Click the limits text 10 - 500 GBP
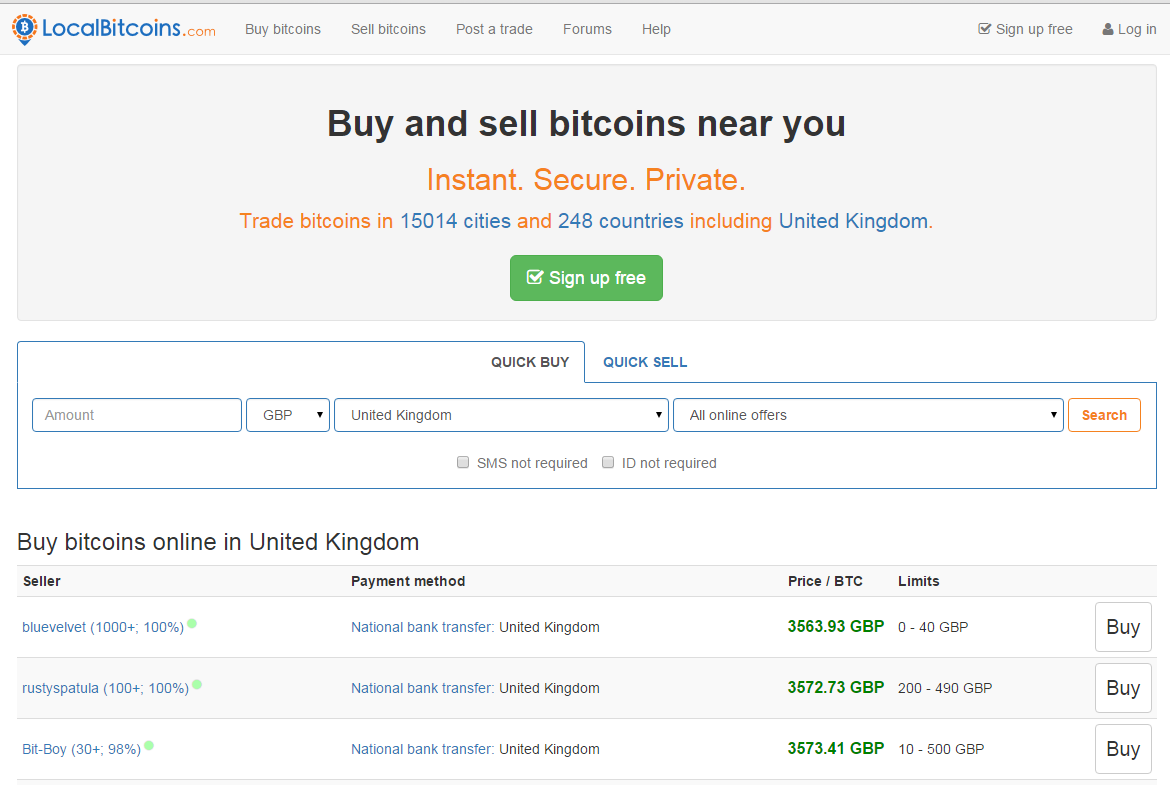Screen dimensions: 1170x785 (941, 750)
